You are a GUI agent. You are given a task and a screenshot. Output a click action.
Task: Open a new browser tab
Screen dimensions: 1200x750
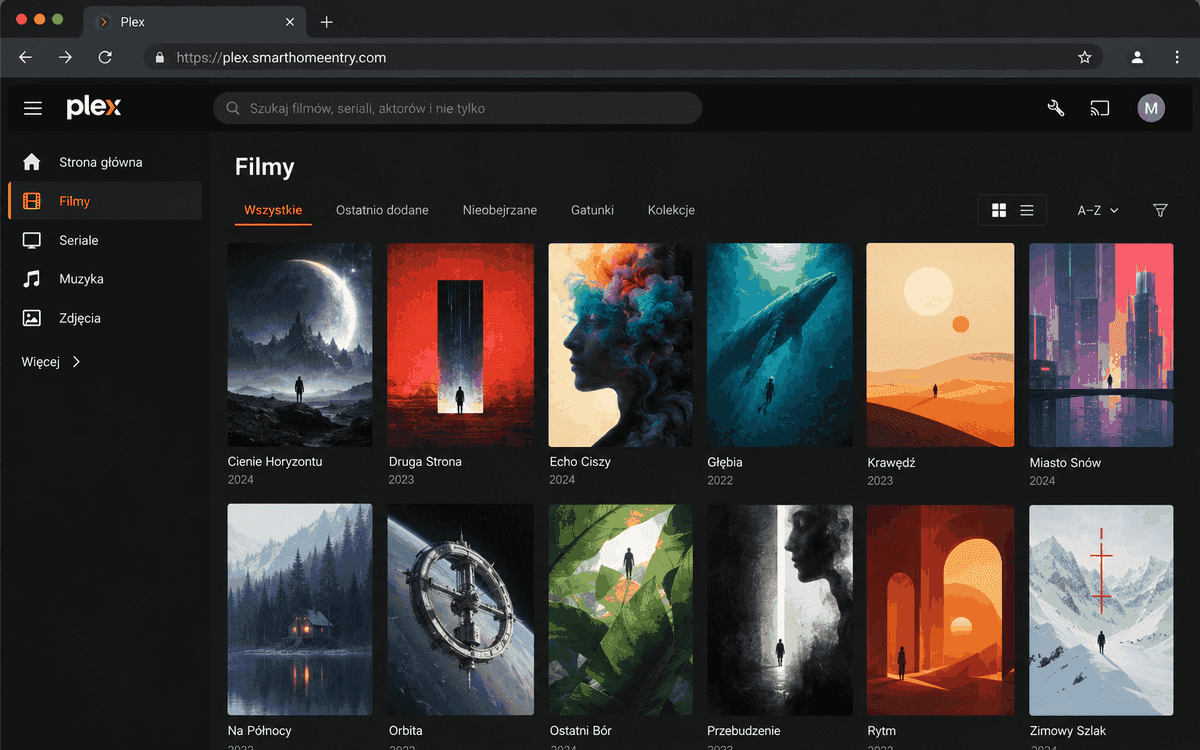[326, 22]
